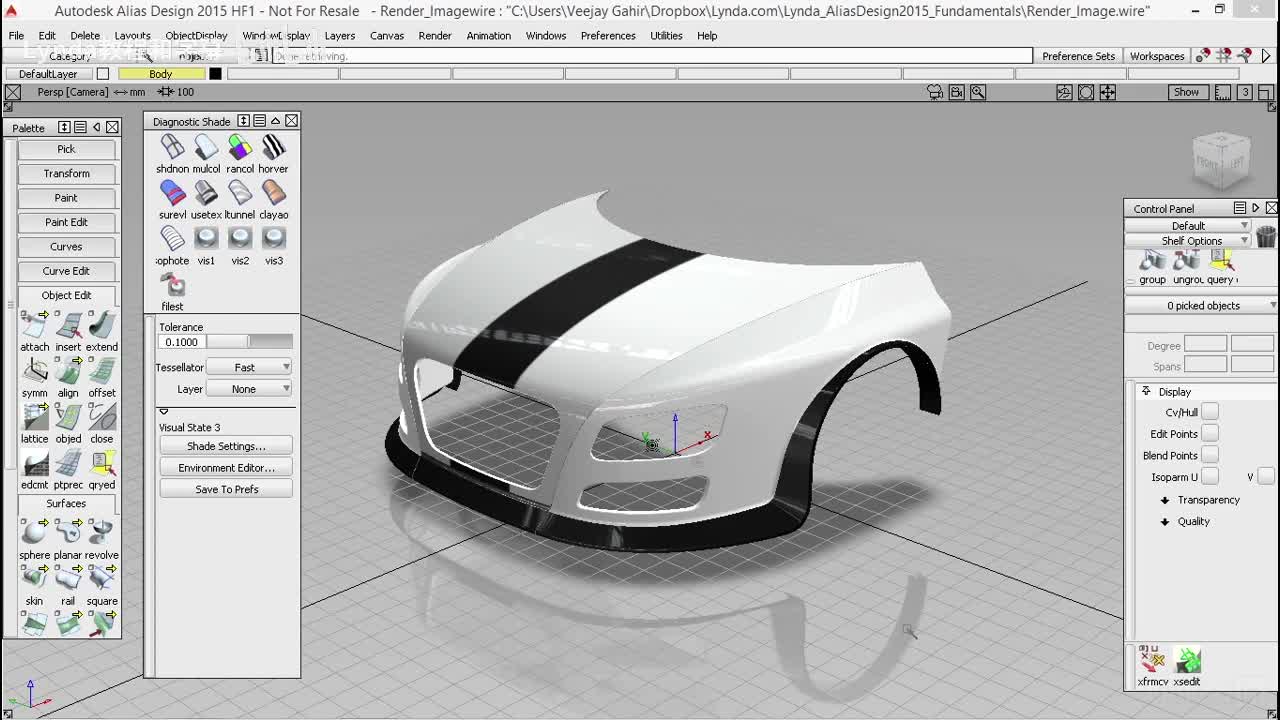Image resolution: width=1280 pixels, height=720 pixels.
Task: Expand the Transparency section
Action: [1165, 500]
